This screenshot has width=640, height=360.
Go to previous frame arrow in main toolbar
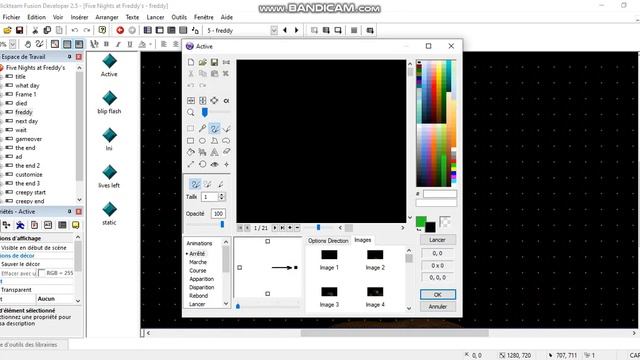pyautogui.click(x=285, y=30)
